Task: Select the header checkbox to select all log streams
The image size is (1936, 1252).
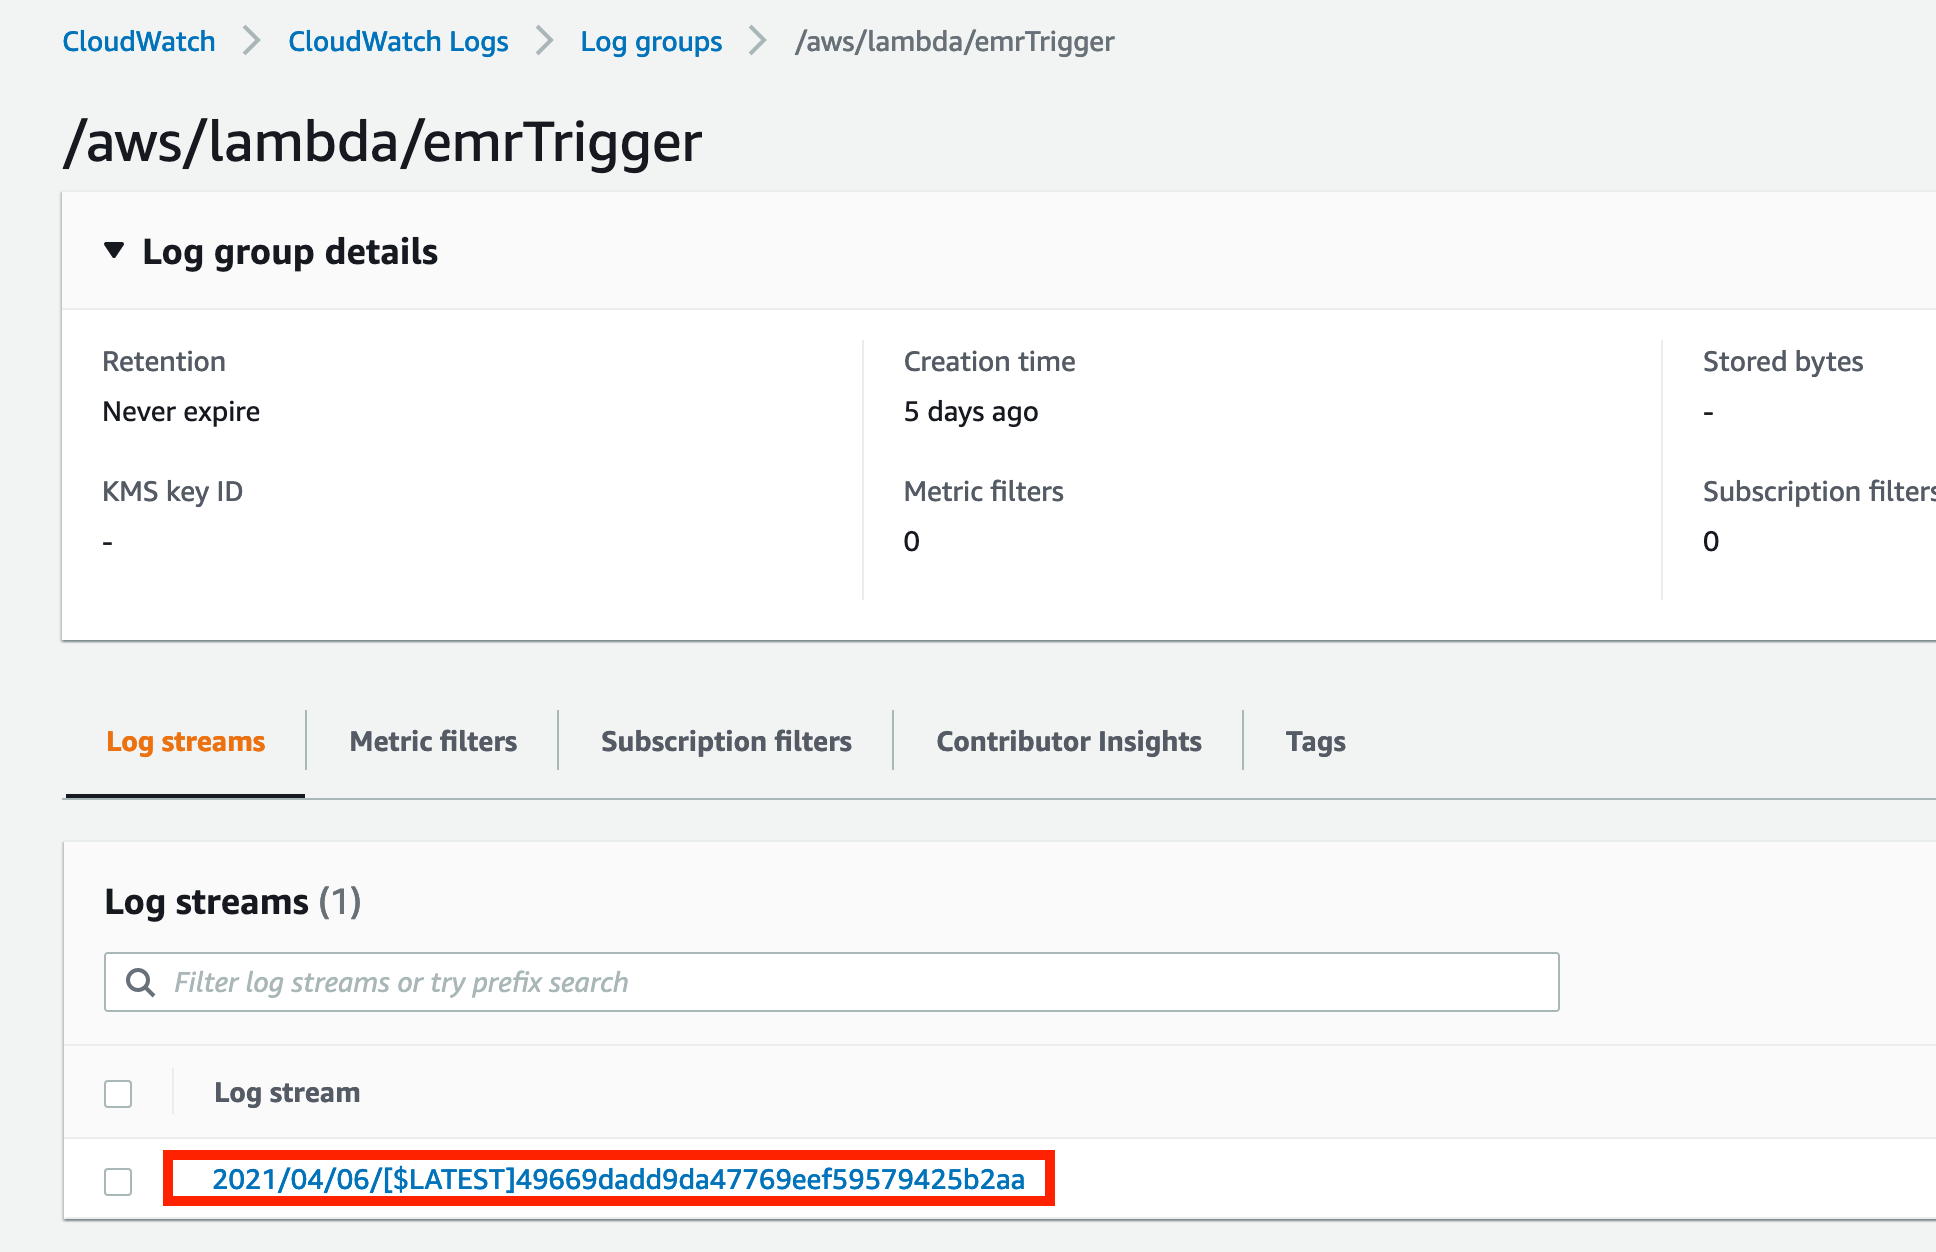Action: tap(117, 1093)
